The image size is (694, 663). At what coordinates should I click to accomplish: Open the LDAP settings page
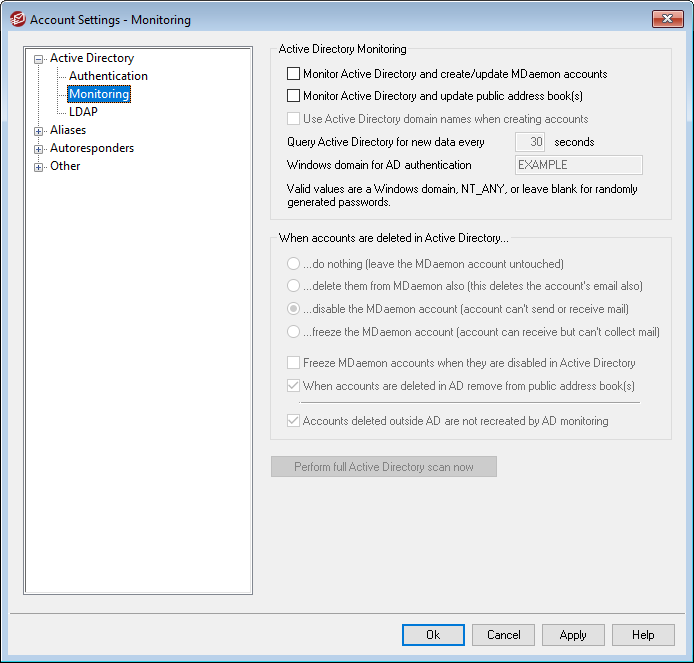pos(83,112)
